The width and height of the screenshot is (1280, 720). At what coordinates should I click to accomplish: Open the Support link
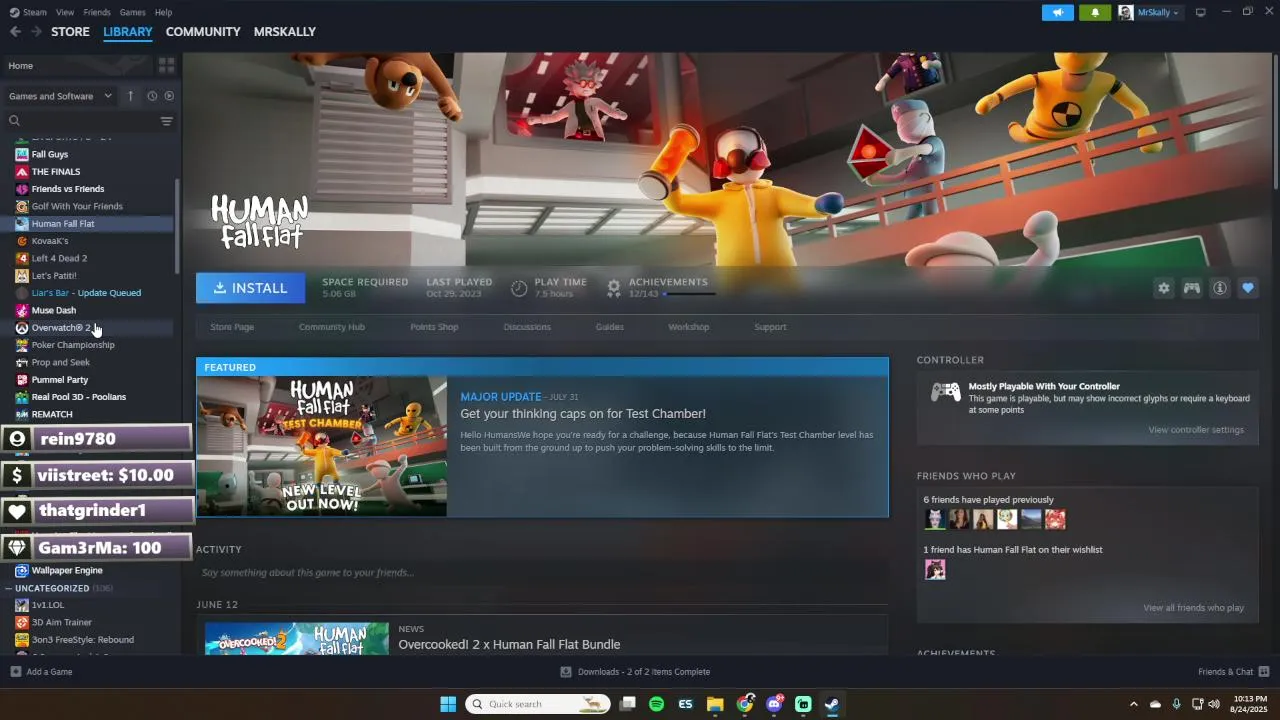coord(770,327)
